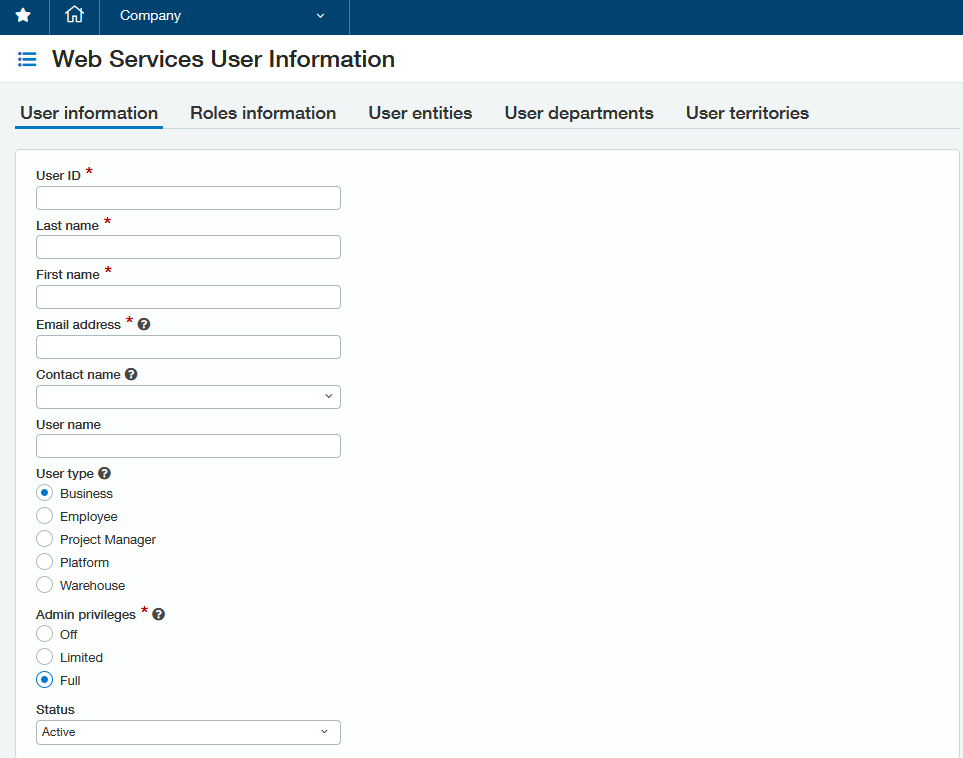Show help for Admin privileges

click(158, 615)
